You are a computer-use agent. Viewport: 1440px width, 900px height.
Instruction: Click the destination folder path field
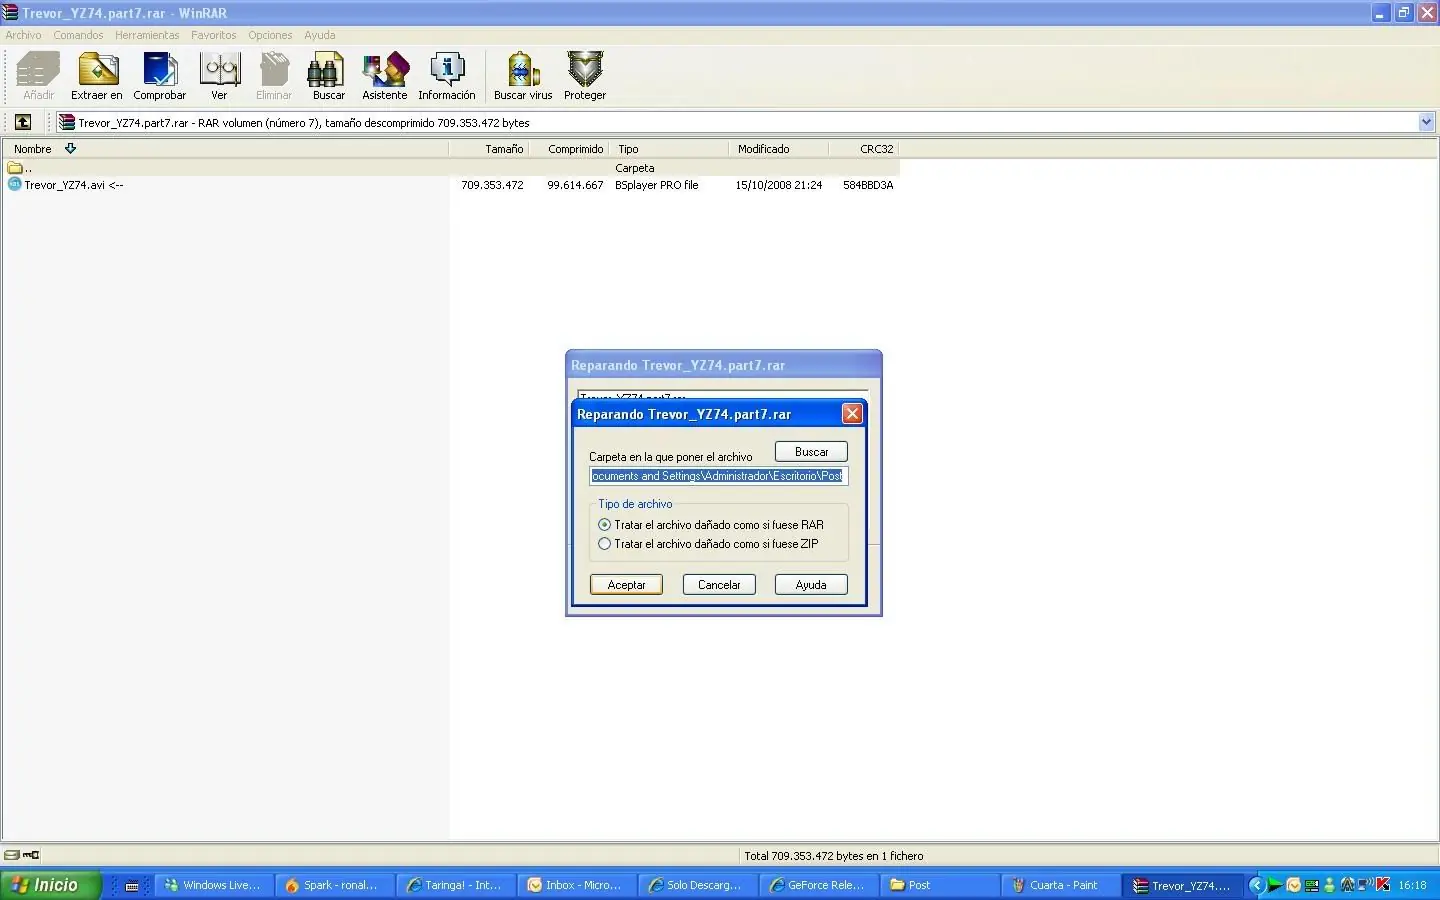pos(719,476)
